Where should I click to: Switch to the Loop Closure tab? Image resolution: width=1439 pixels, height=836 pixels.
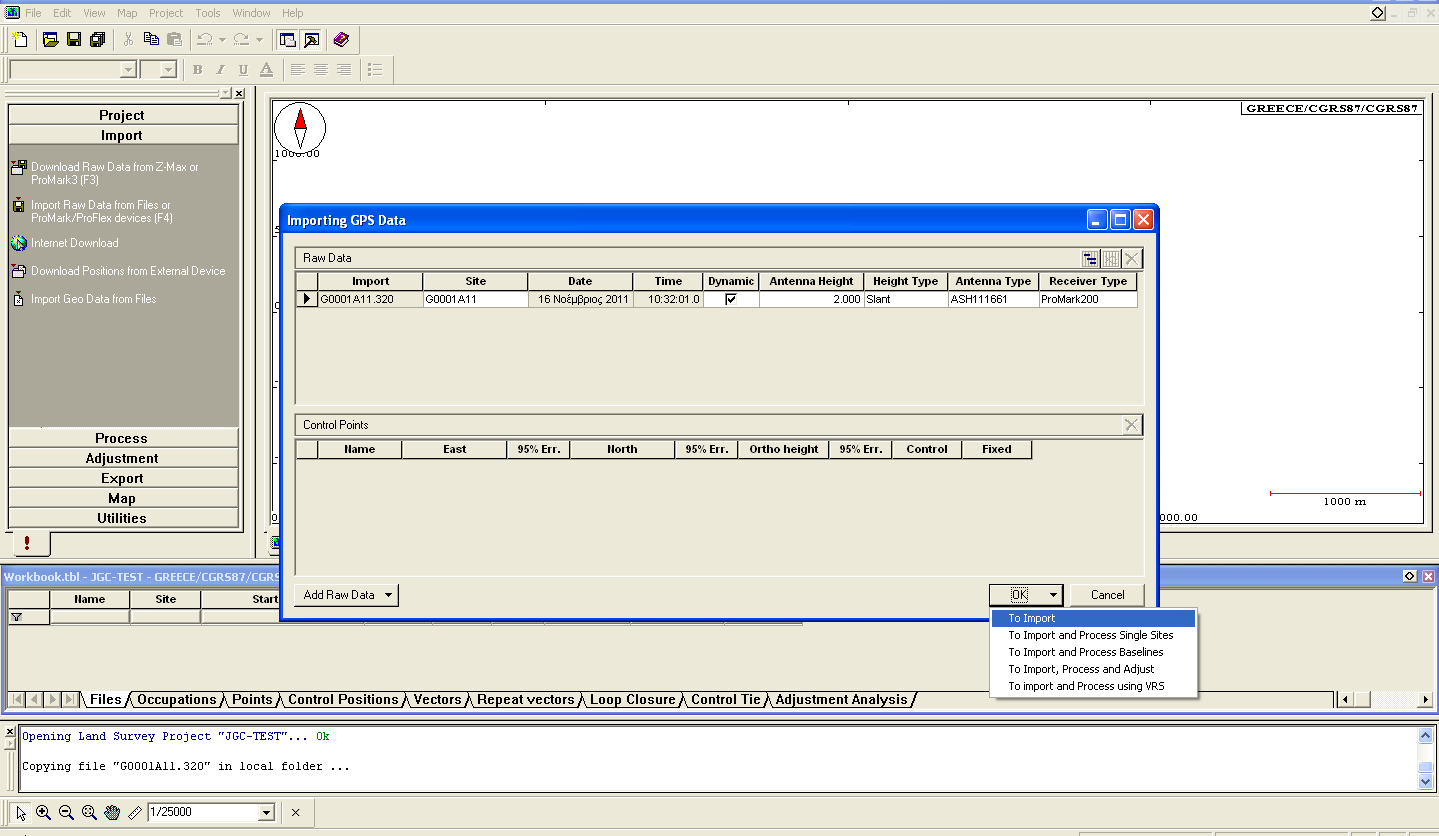click(x=633, y=700)
